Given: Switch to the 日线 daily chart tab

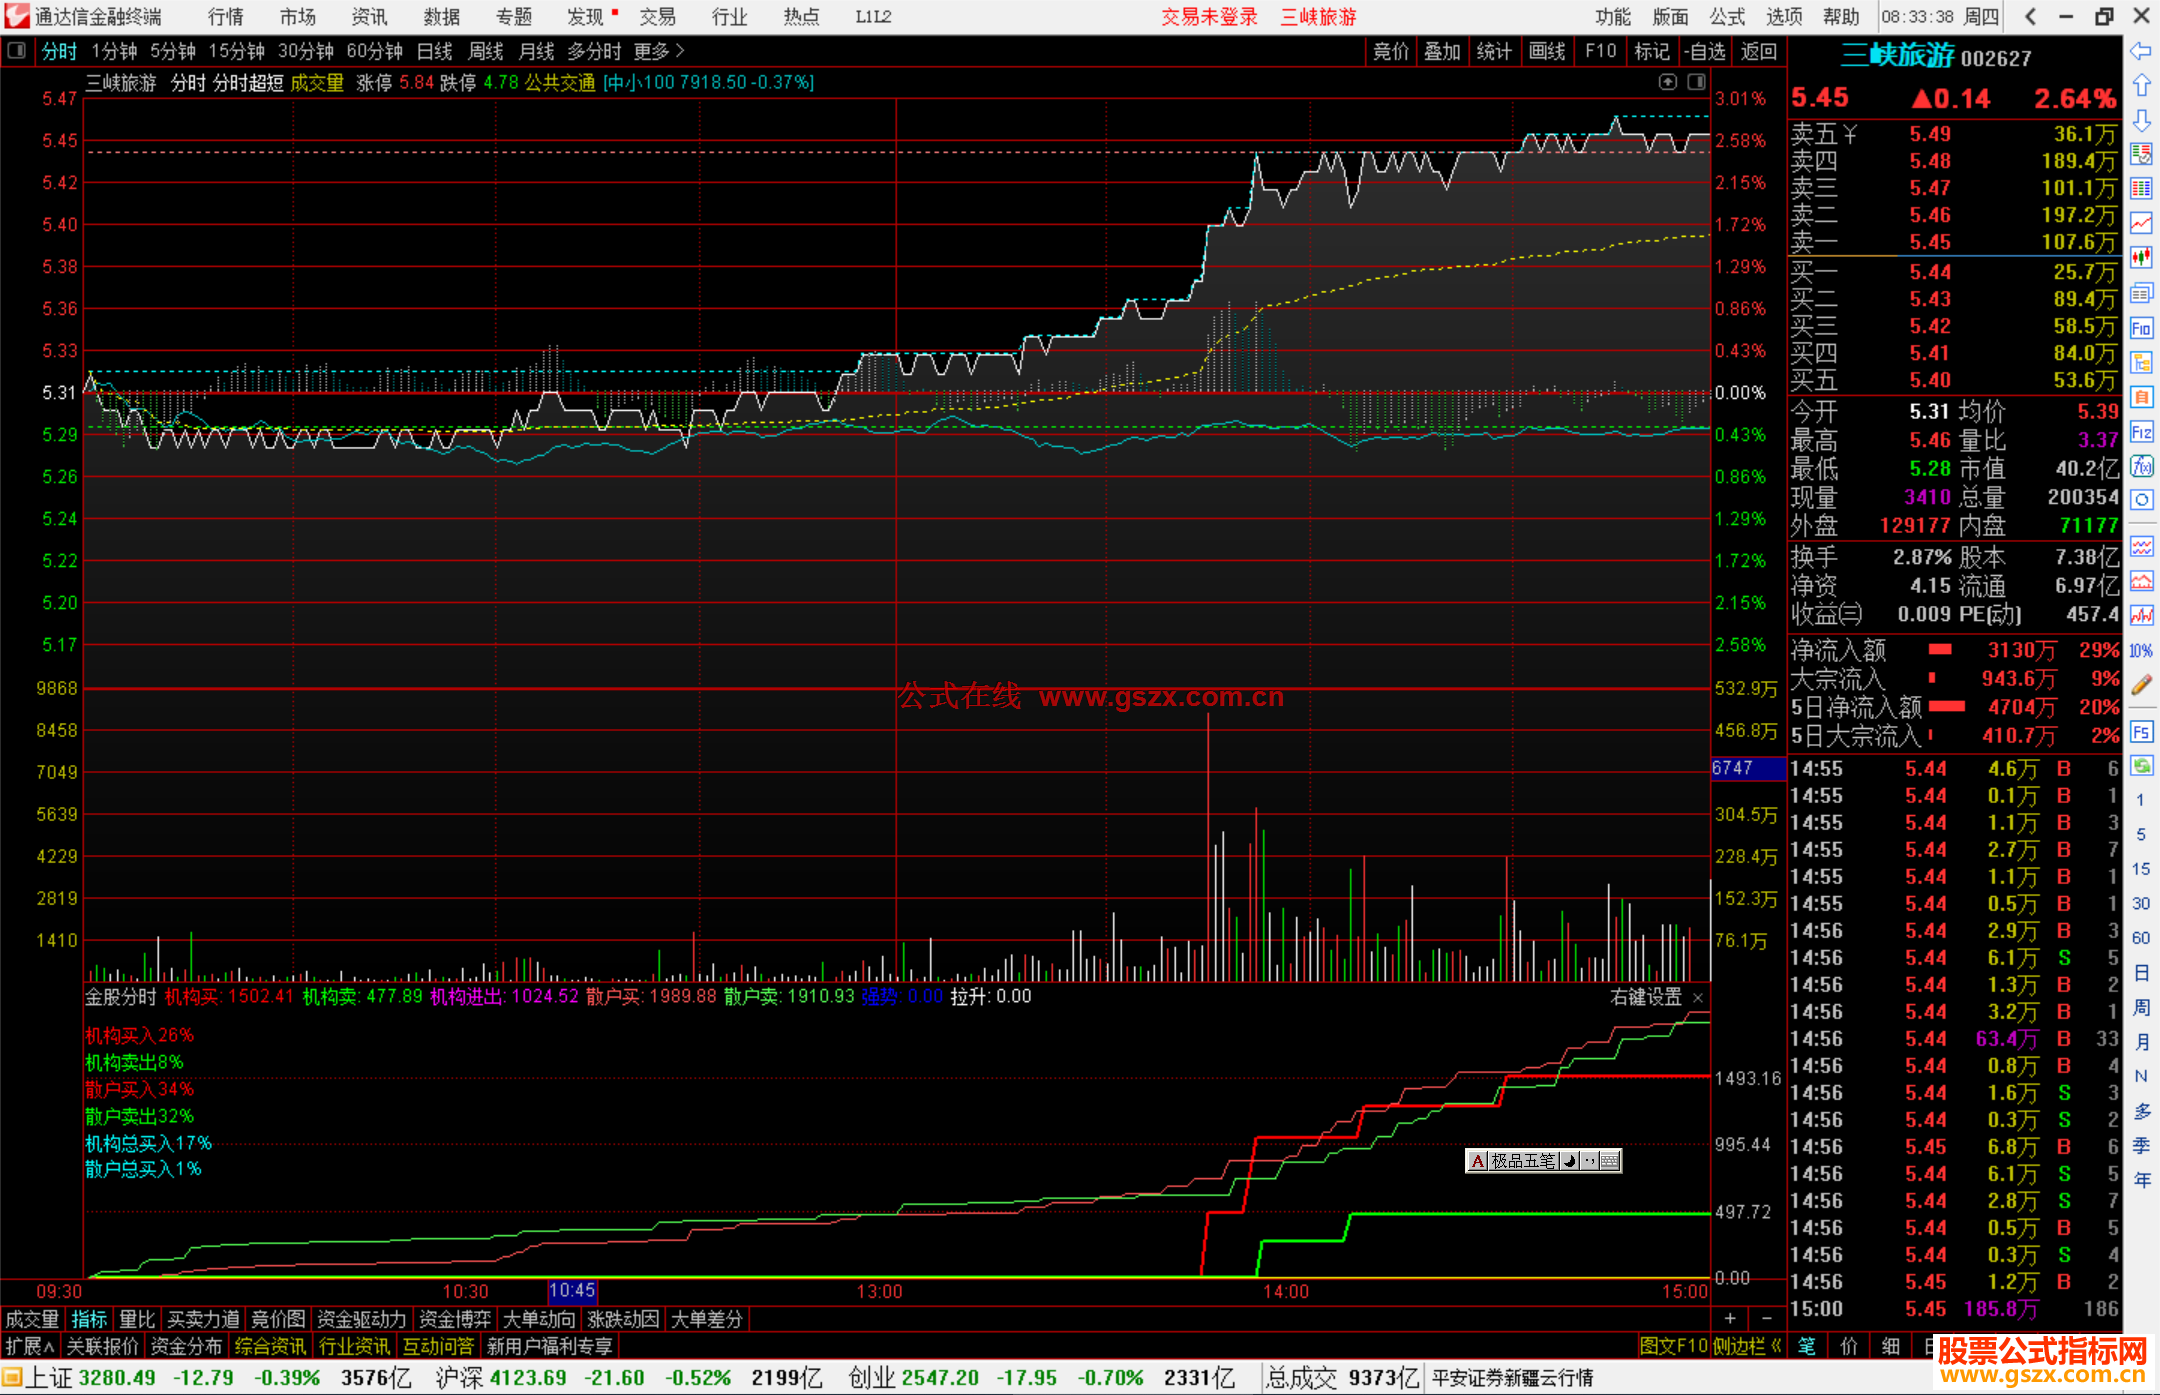Looking at the screenshot, I should click(x=435, y=51).
